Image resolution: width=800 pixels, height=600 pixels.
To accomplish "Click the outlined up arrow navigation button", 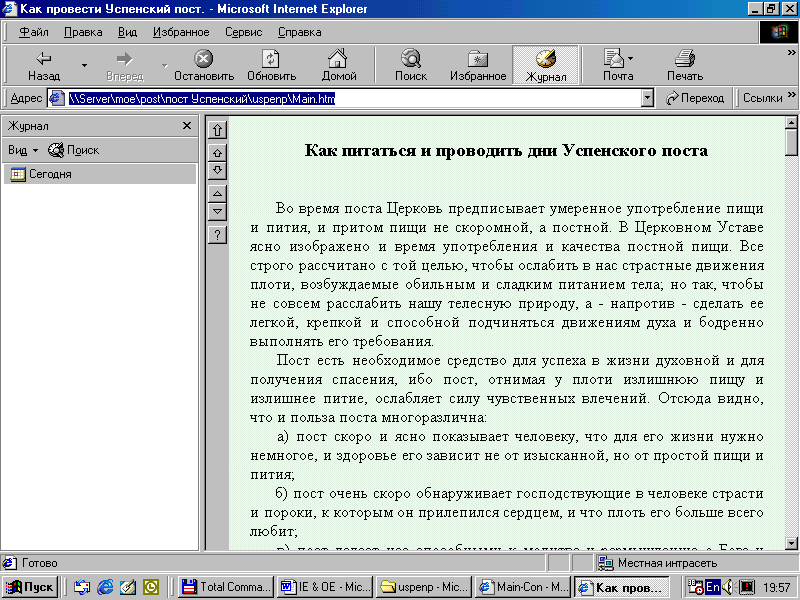I will tap(217, 153).
